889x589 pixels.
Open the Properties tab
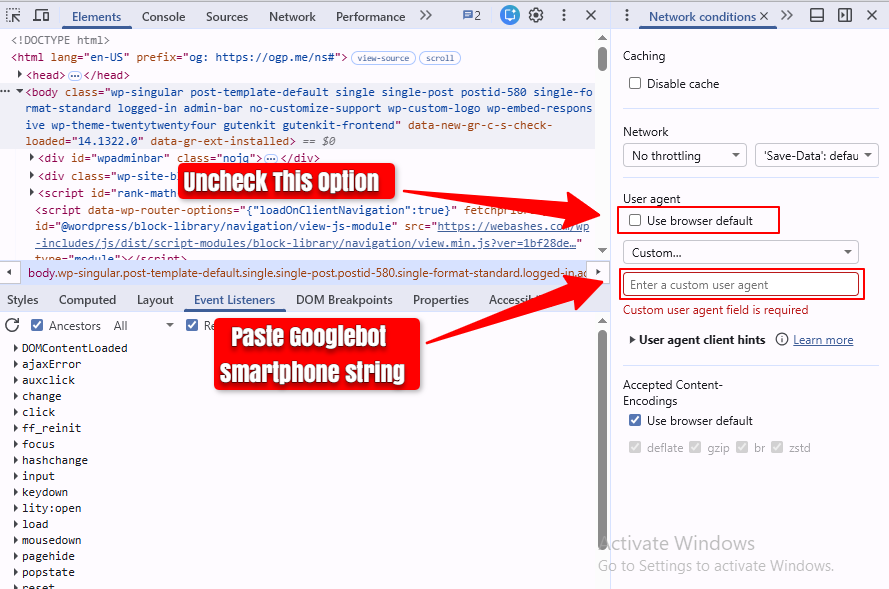441,300
